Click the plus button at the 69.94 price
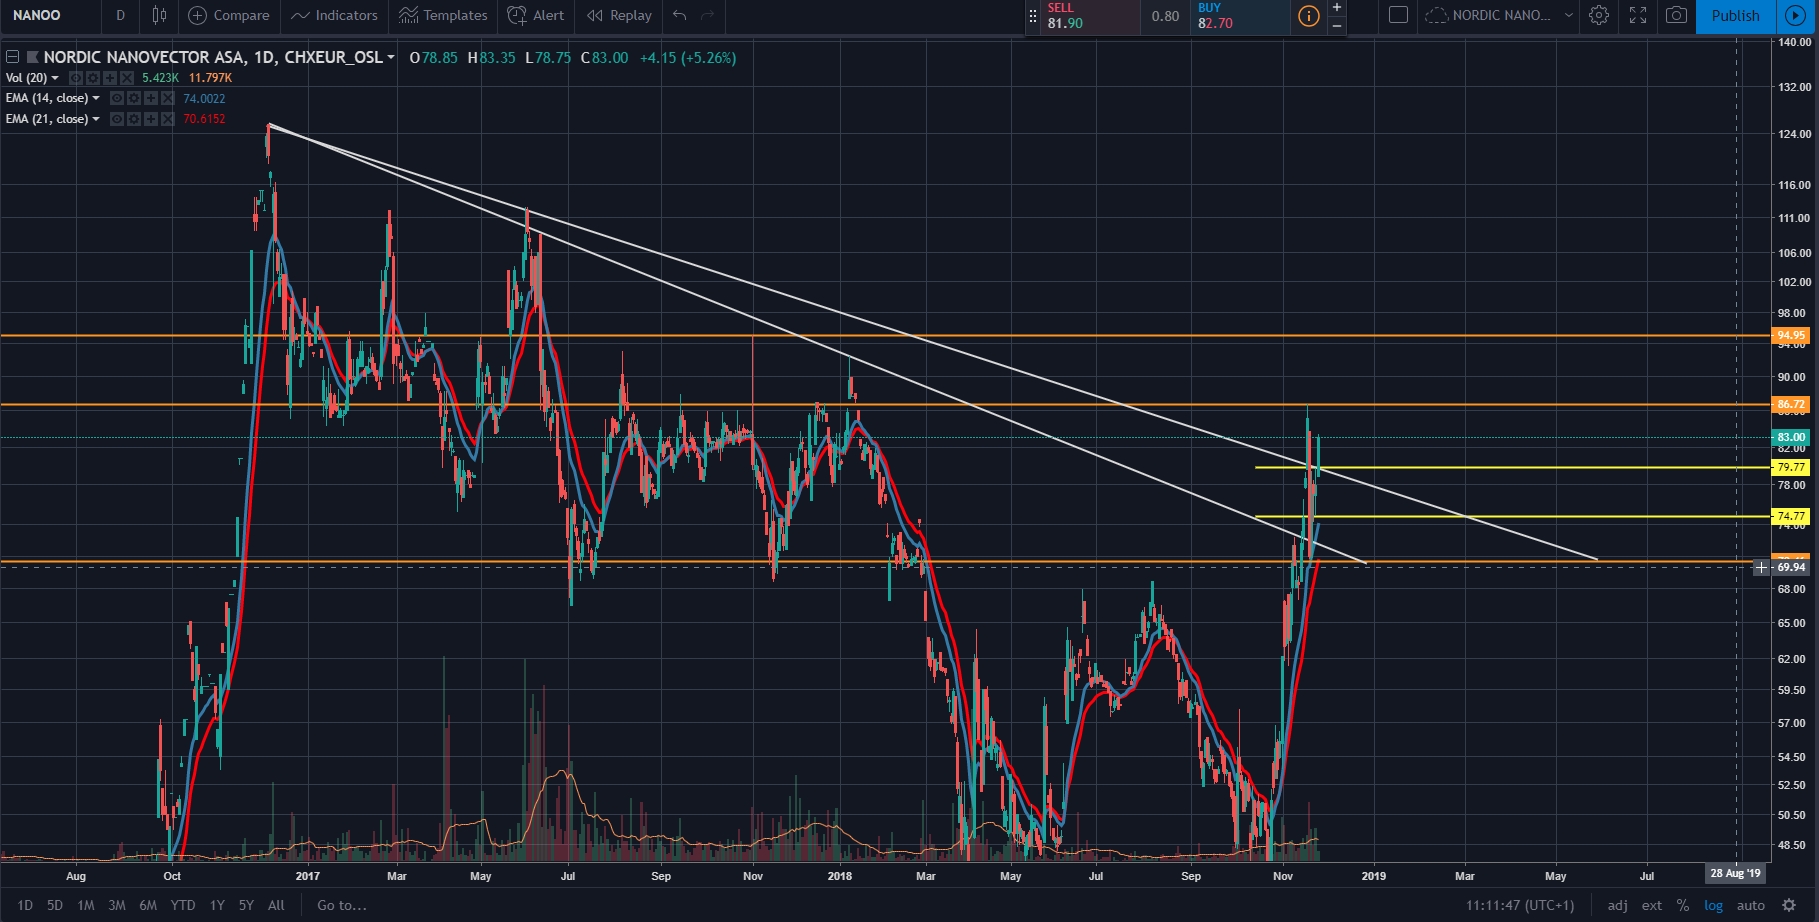 (1761, 567)
